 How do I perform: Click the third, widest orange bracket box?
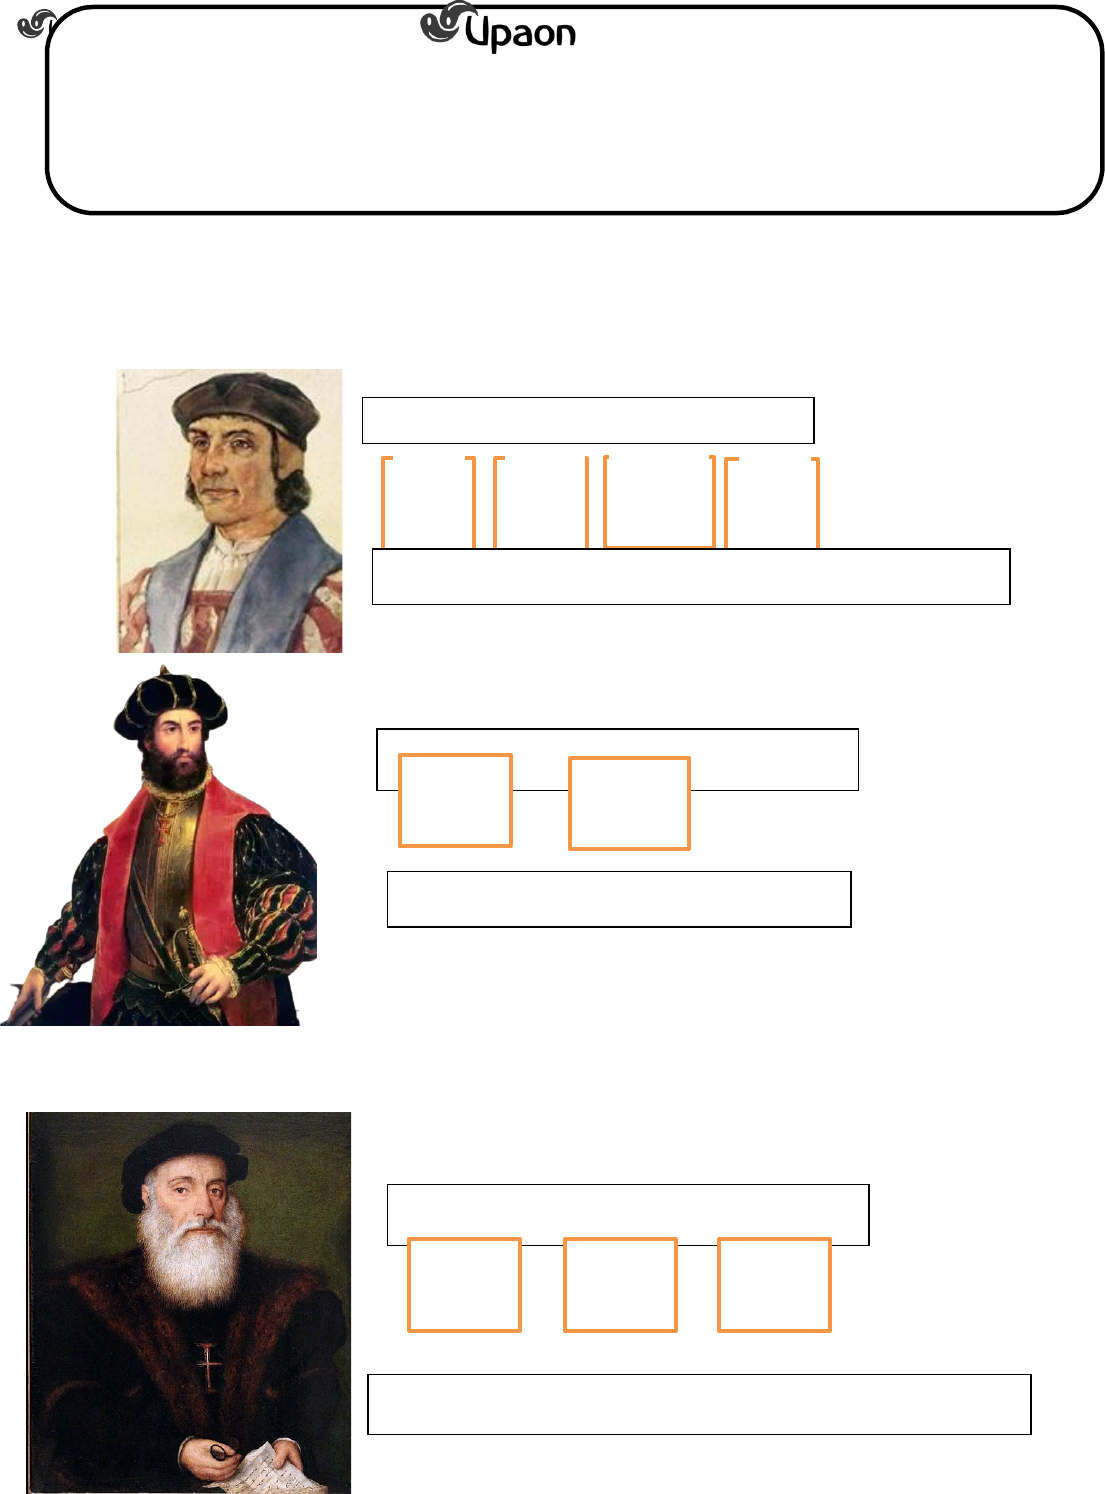click(660, 501)
